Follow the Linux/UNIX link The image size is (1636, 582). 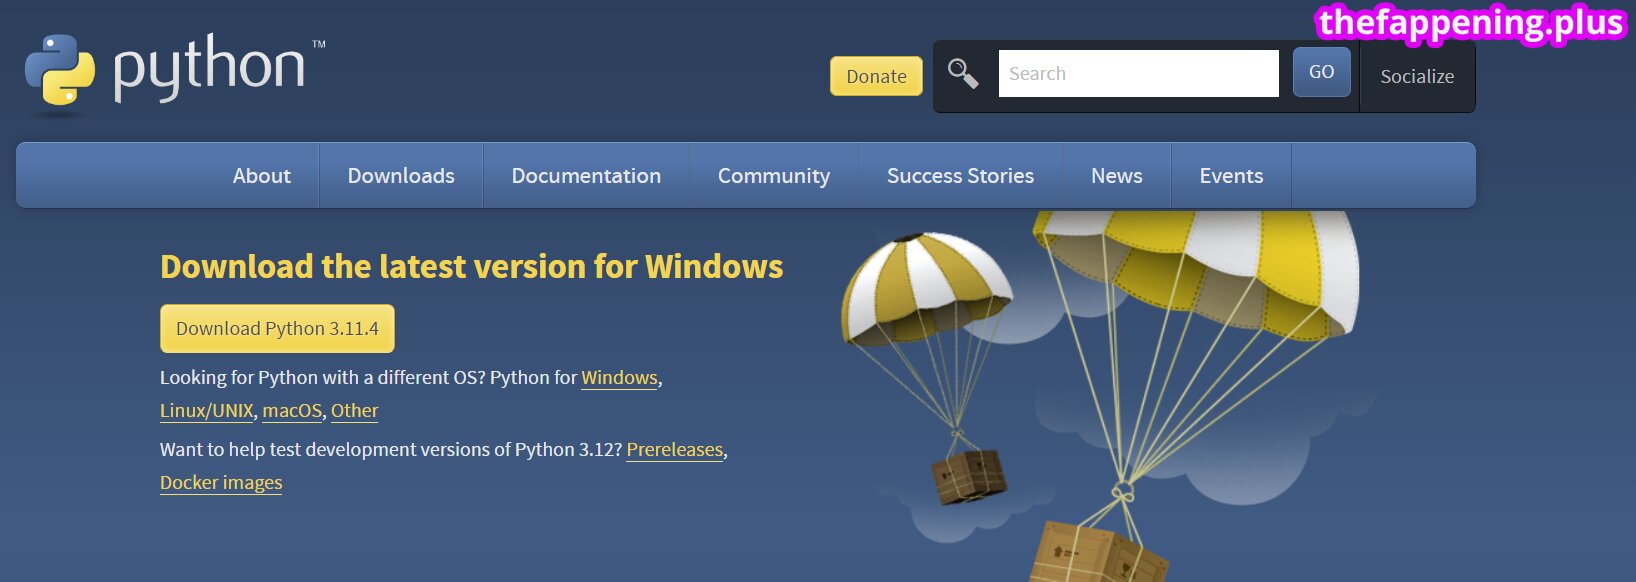[x=207, y=410]
